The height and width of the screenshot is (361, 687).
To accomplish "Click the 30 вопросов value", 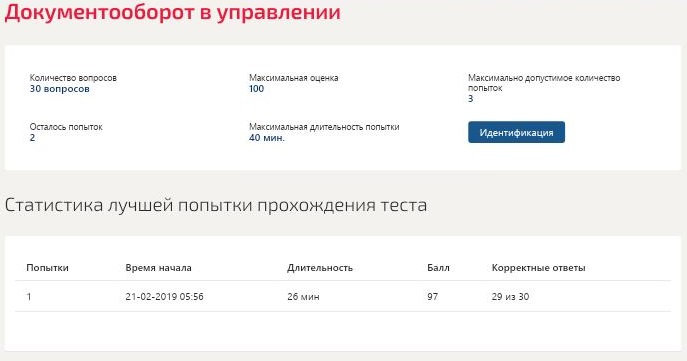I will click(60, 89).
